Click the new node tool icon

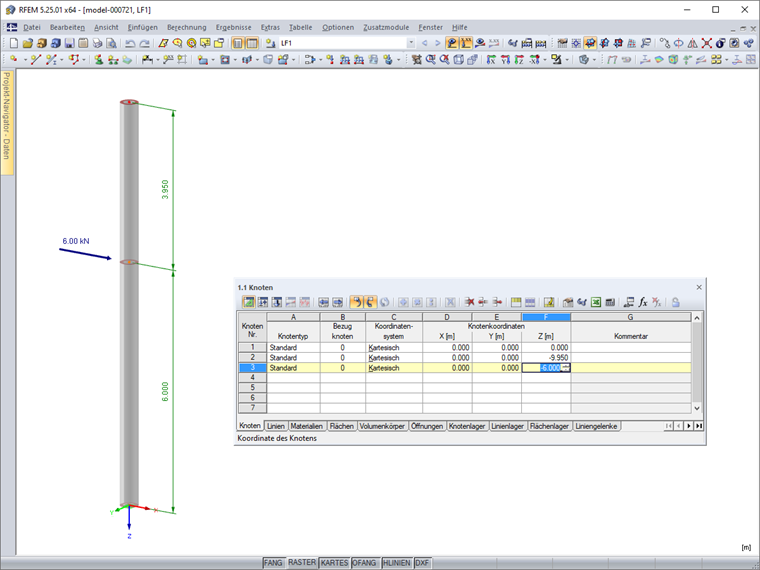[14, 60]
